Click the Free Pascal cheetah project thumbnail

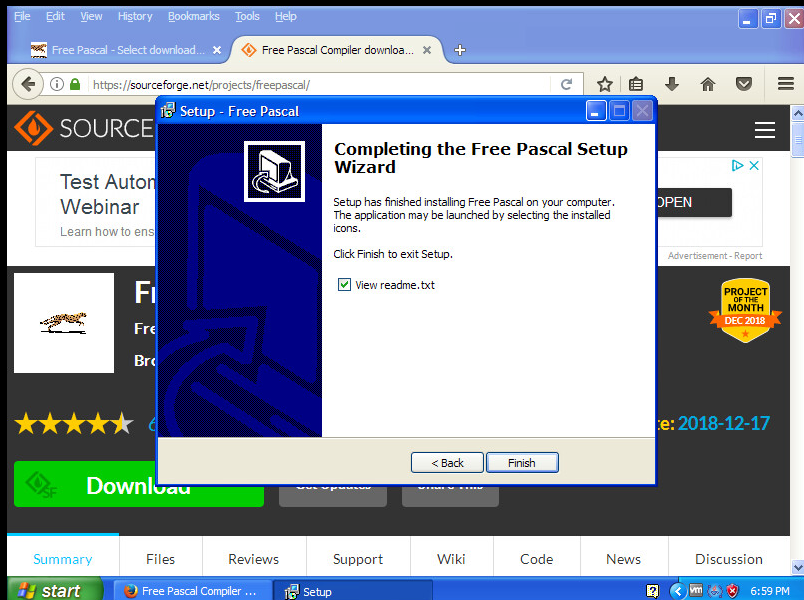(x=64, y=323)
